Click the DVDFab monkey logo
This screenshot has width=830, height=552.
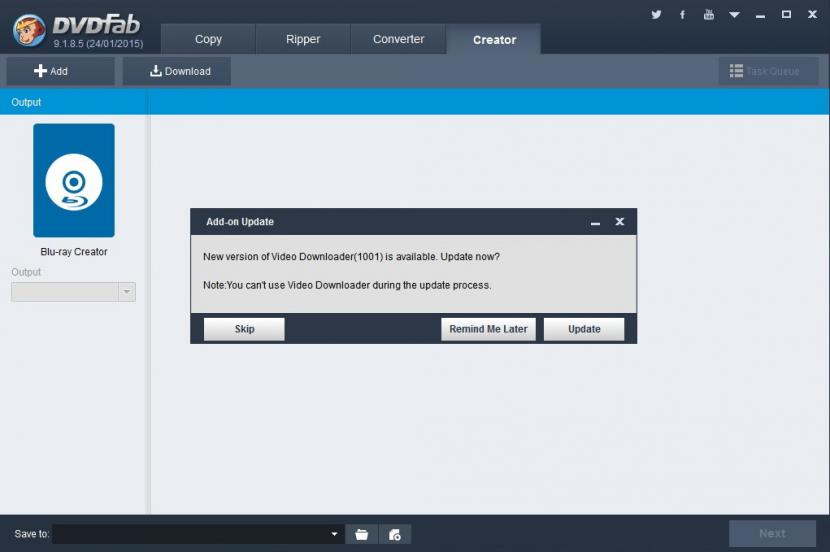tap(29, 30)
